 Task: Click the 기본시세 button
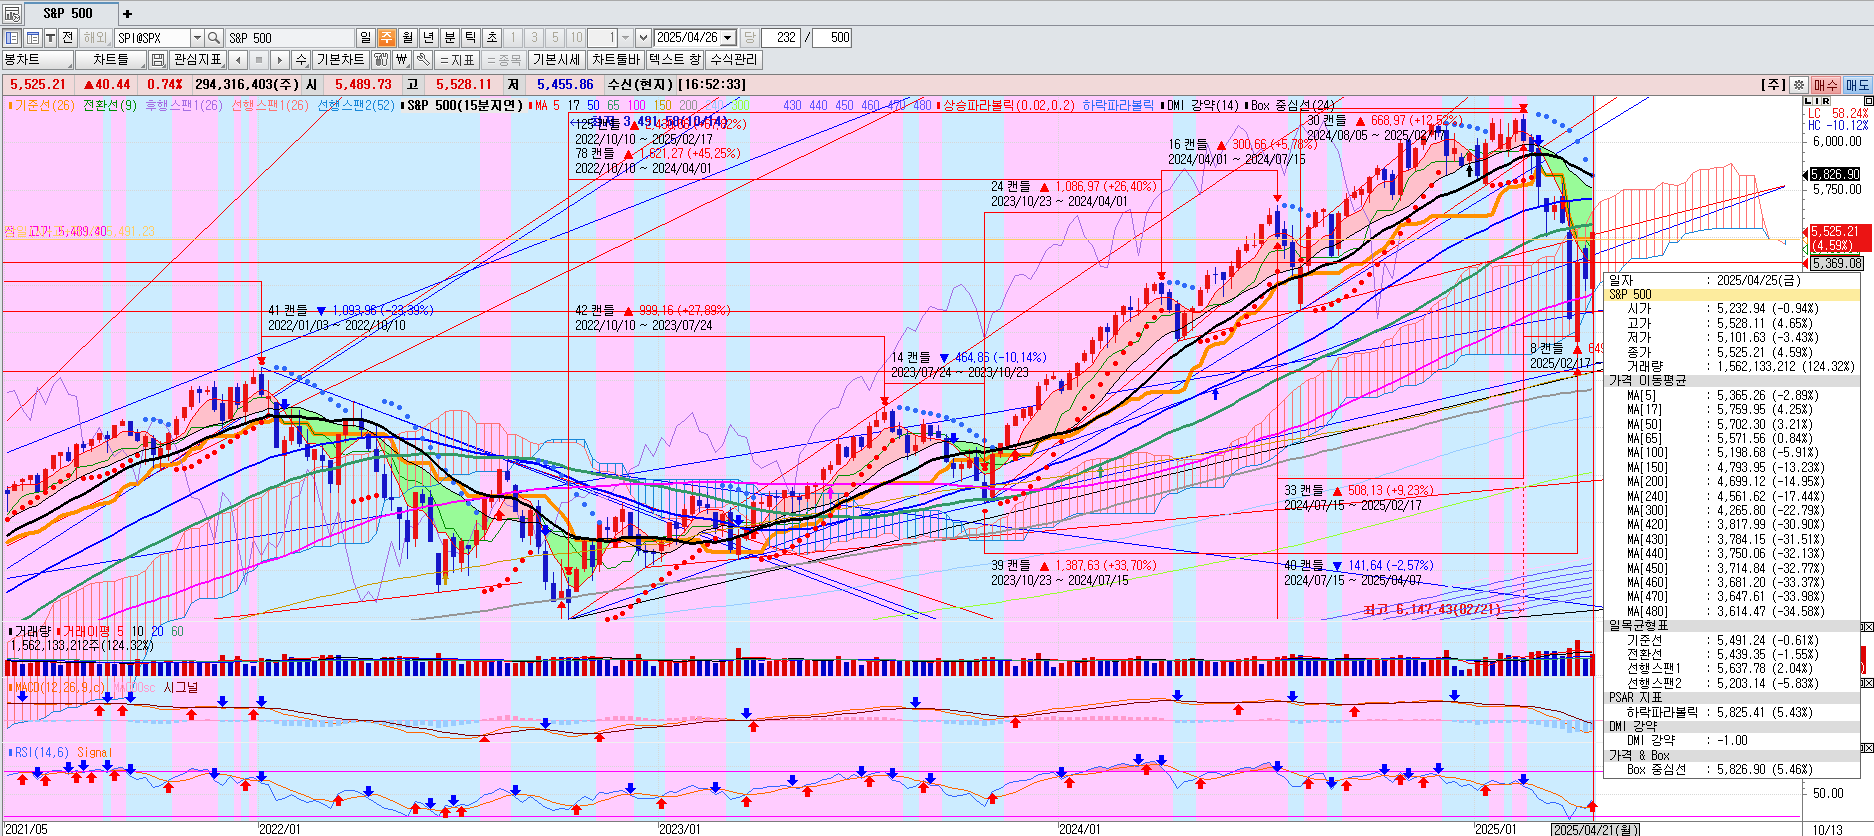pyautogui.click(x=556, y=60)
